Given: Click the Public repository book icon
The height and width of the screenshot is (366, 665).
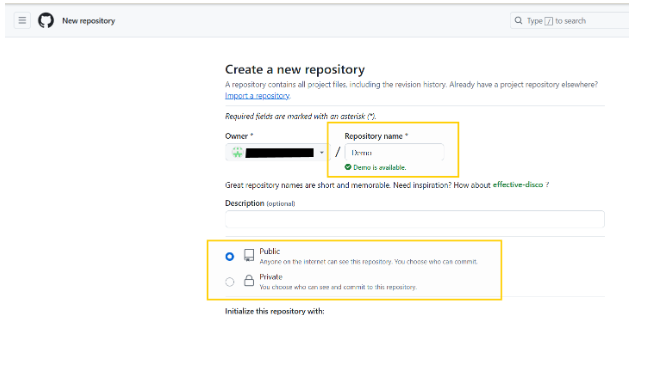Looking at the screenshot, I should [249, 255].
